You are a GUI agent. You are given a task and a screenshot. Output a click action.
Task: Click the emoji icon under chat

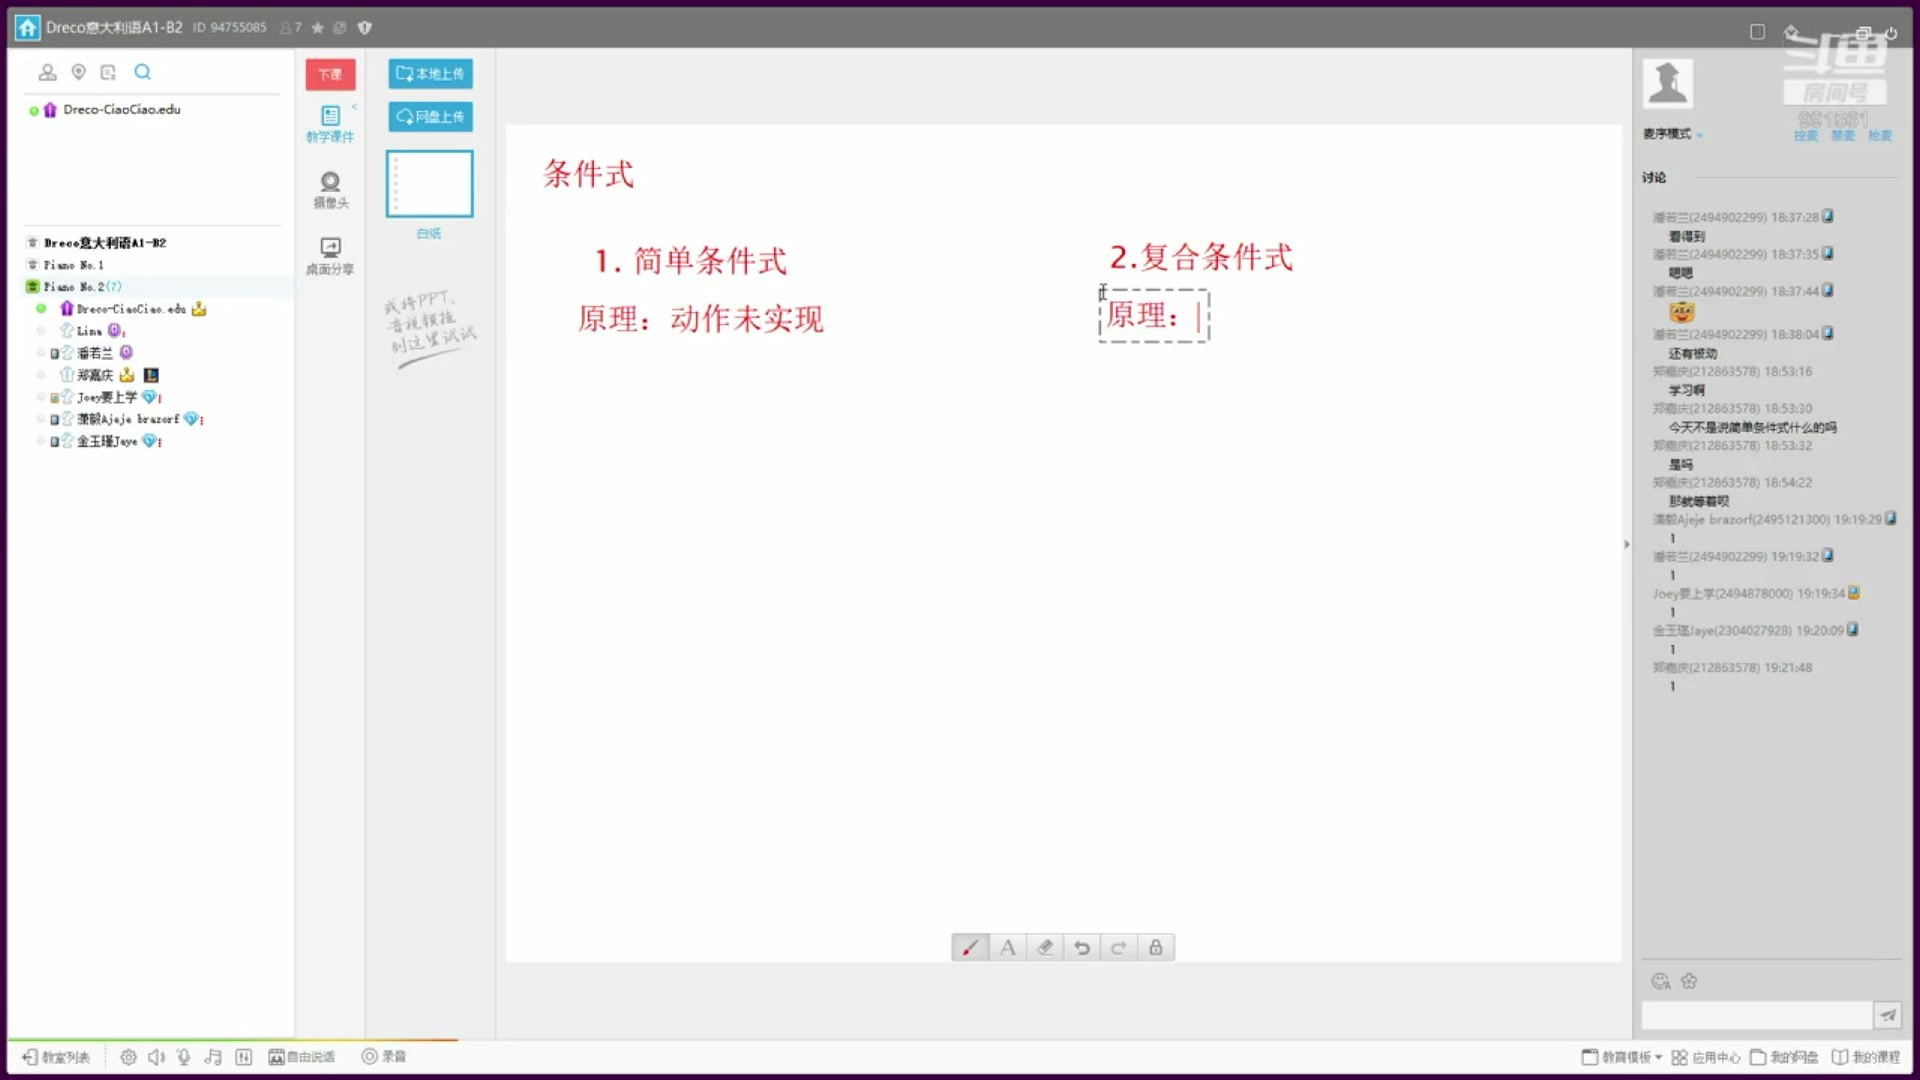pyautogui.click(x=1661, y=981)
